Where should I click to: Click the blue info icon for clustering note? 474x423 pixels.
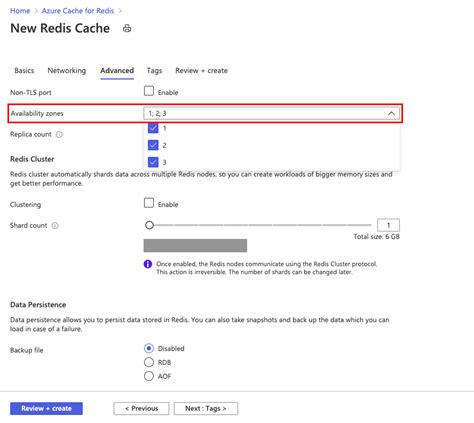[x=148, y=264]
